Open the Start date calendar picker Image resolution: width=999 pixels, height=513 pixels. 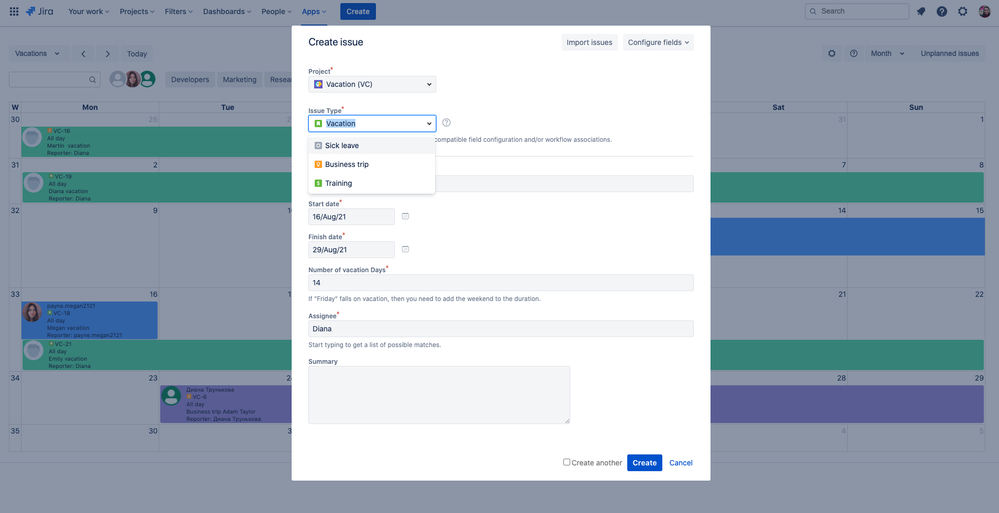405,217
